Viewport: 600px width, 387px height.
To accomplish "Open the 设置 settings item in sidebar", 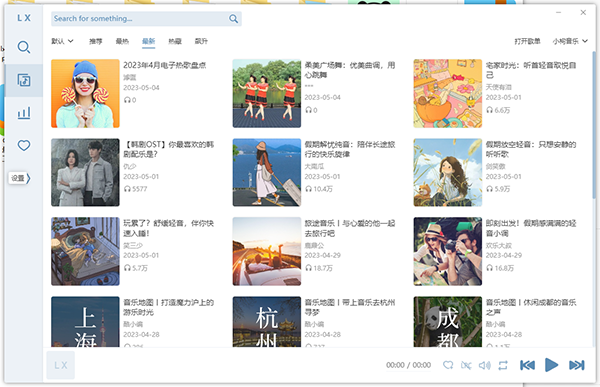I will (19, 178).
